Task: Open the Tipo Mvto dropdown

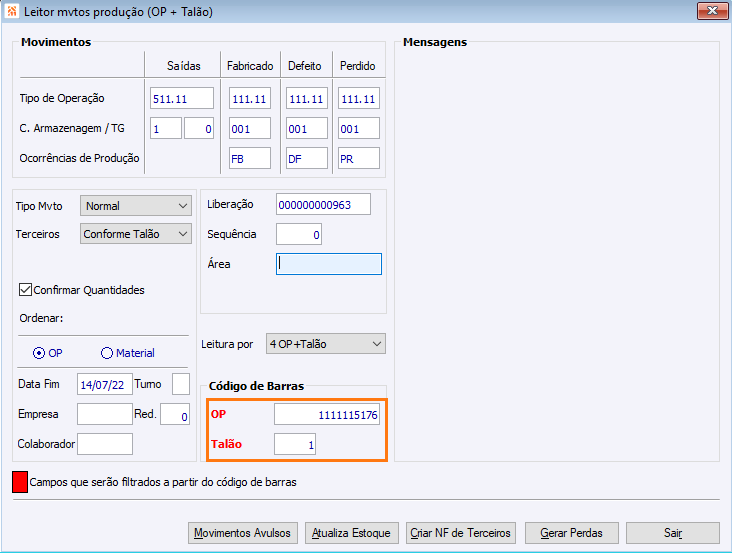Action: coord(136,206)
